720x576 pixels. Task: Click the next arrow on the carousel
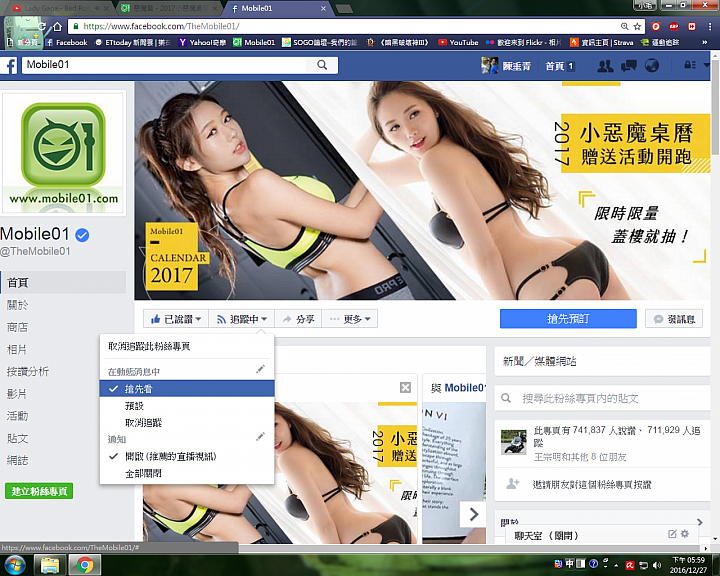point(473,514)
